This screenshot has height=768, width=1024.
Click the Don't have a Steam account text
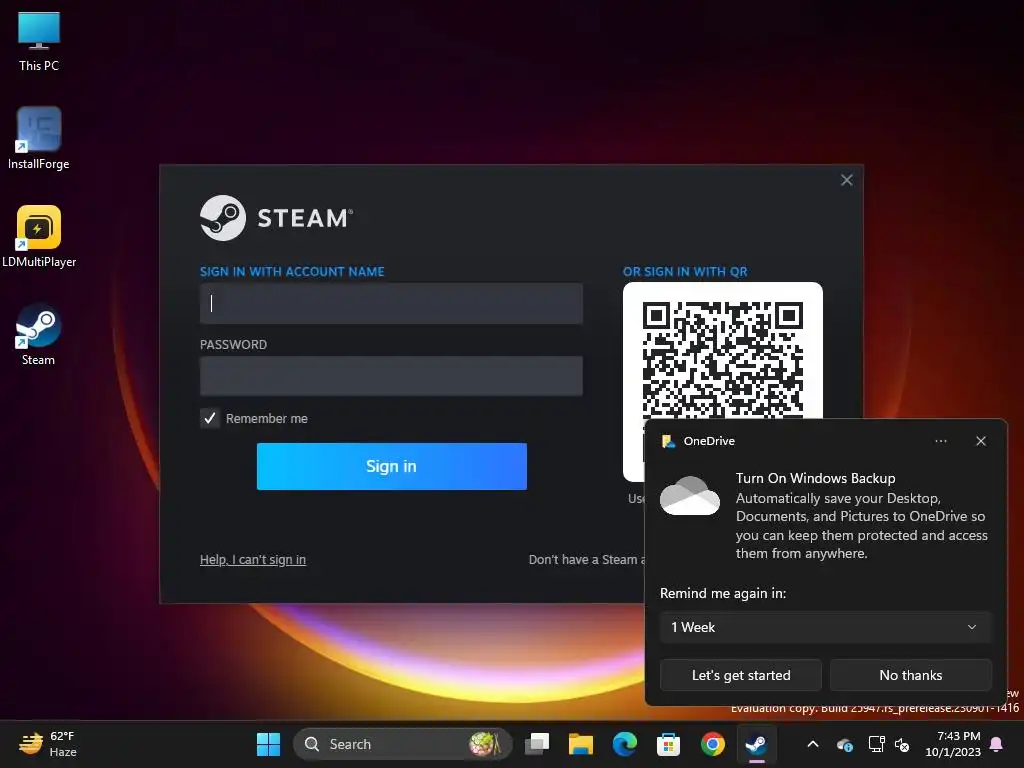587,560
